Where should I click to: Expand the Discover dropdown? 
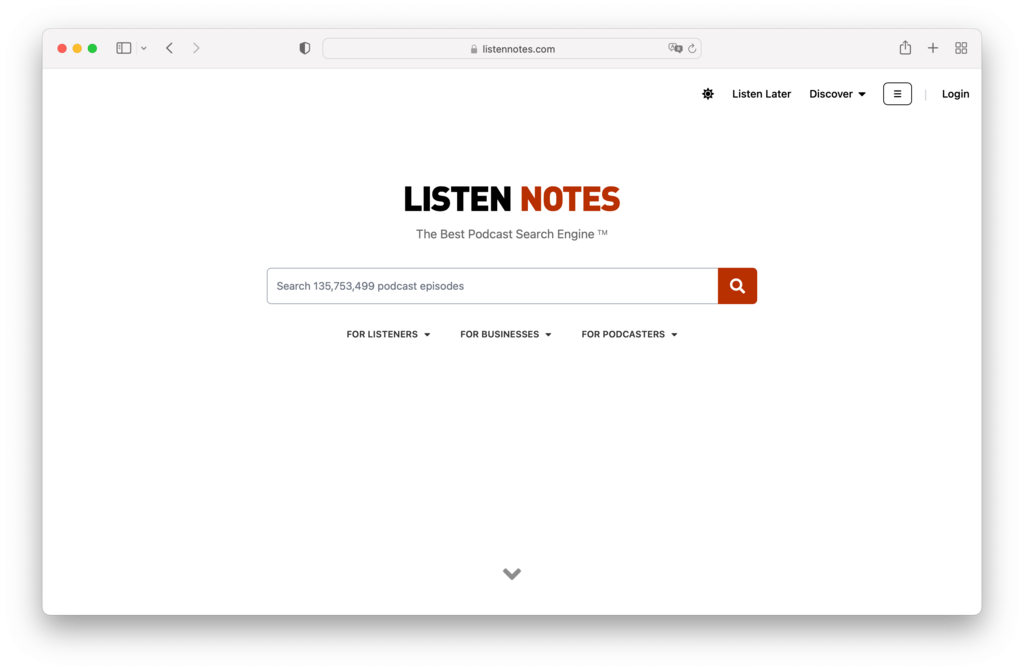tap(837, 94)
